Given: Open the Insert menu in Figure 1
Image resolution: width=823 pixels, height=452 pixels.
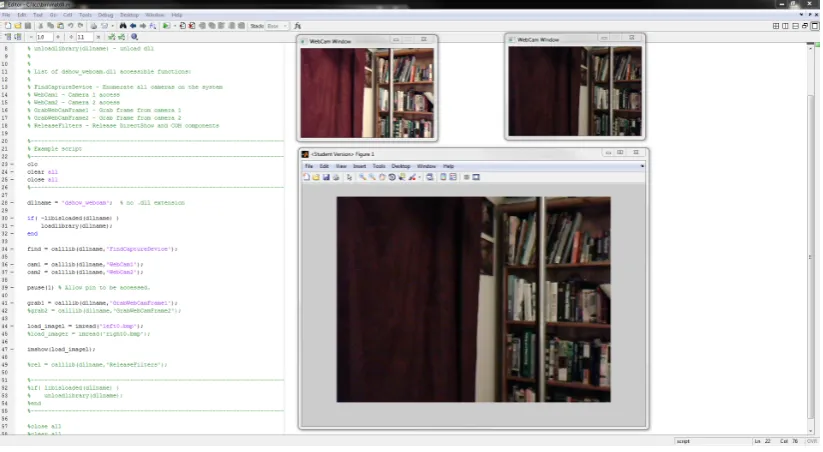Looking at the screenshot, I should (x=360, y=166).
